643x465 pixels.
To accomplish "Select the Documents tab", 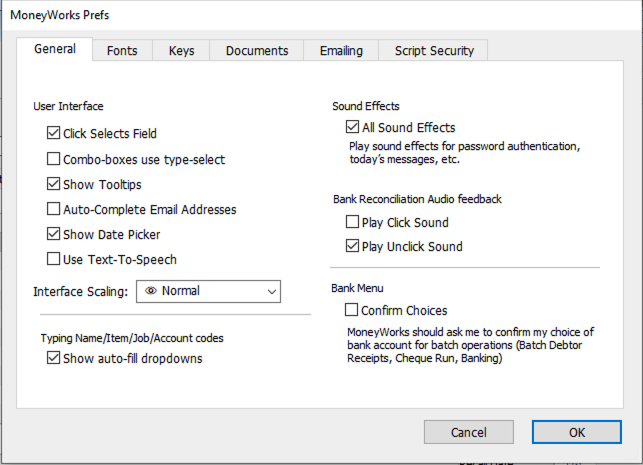I will [x=257, y=50].
